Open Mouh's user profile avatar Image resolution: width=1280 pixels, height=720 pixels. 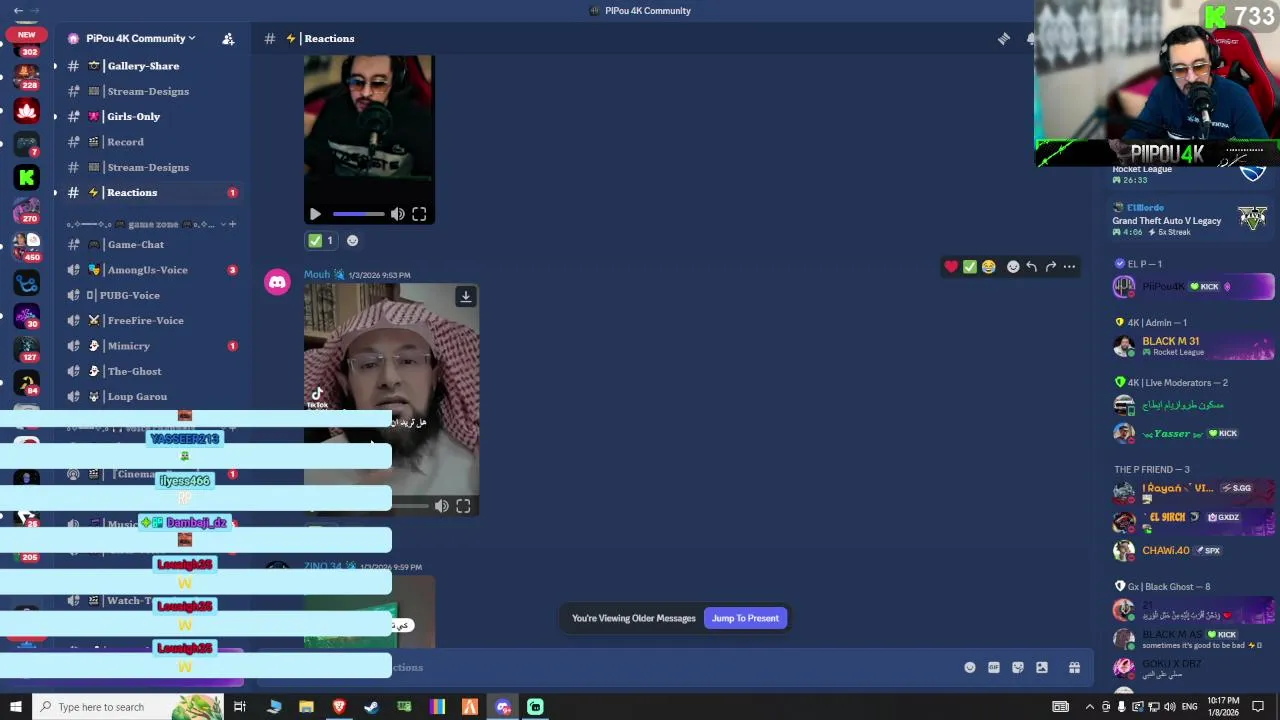click(277, 282)
